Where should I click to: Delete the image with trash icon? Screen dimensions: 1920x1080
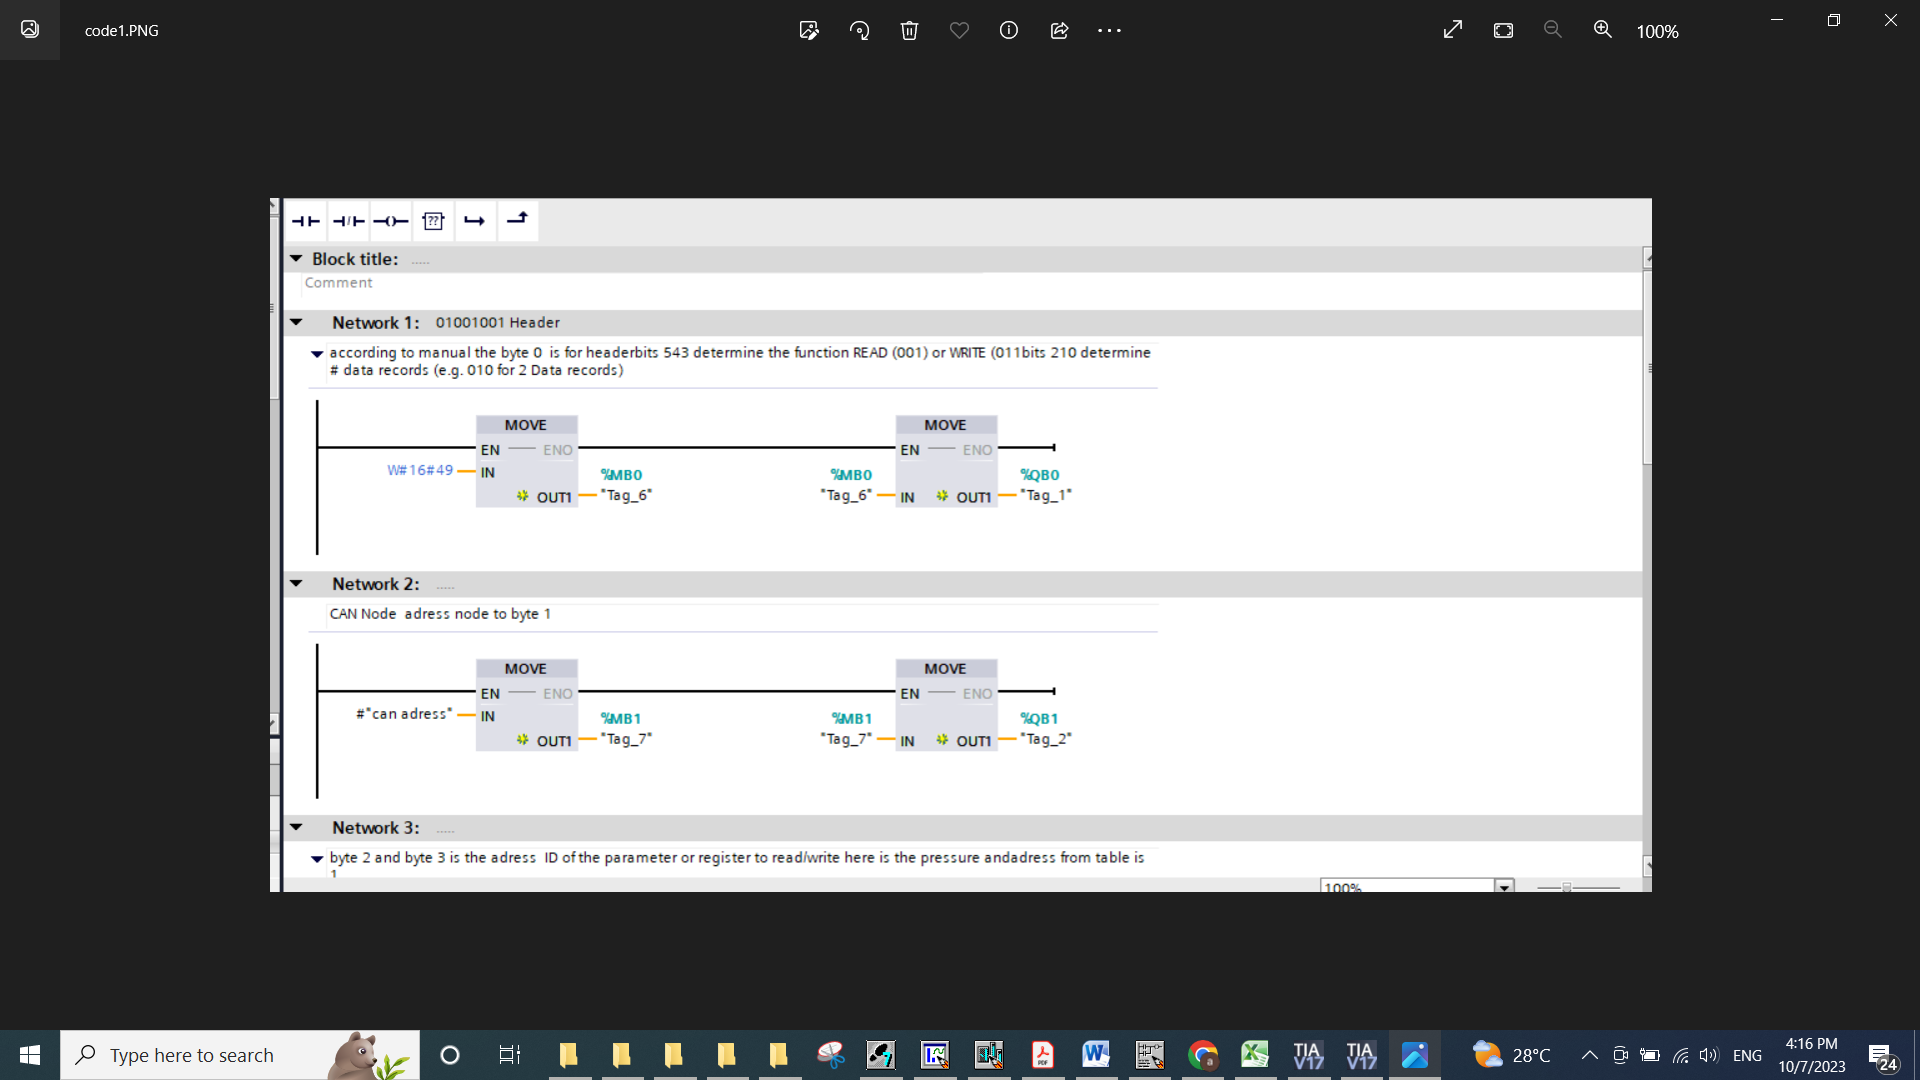[x=909, y=31]
